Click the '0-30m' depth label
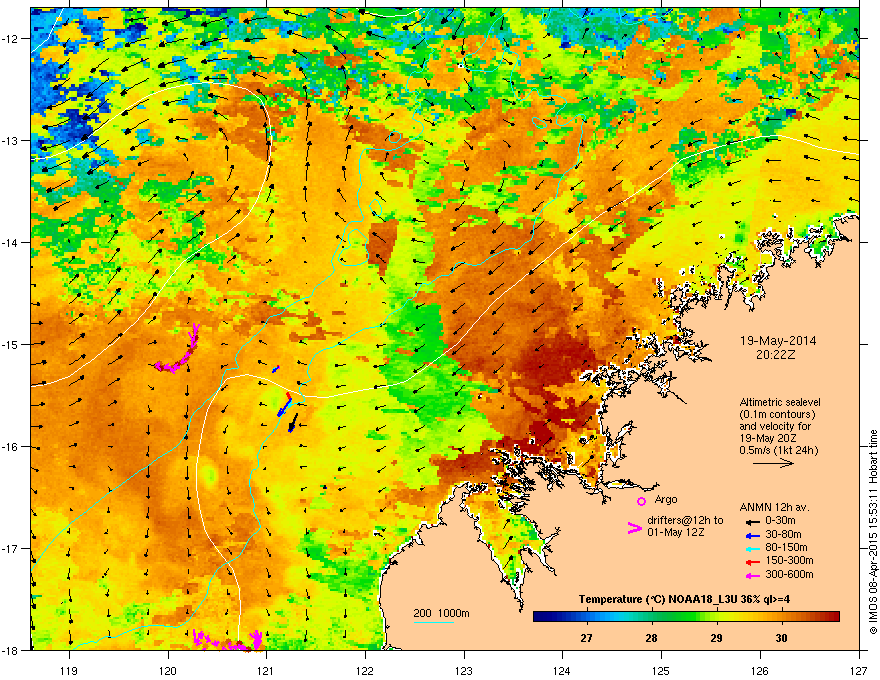Screen dimensions: 880x680 click(x=780, y=521)
